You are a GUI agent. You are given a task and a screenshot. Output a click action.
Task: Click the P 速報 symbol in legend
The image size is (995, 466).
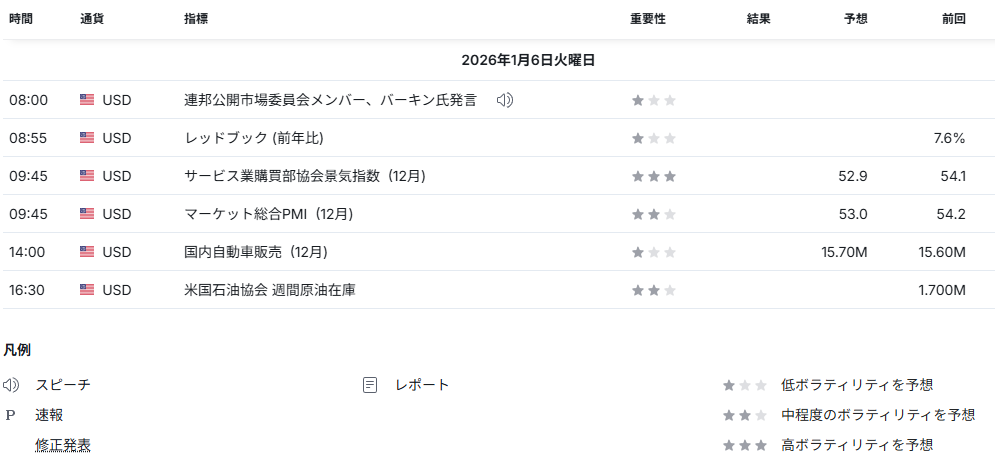coord(11,415)
